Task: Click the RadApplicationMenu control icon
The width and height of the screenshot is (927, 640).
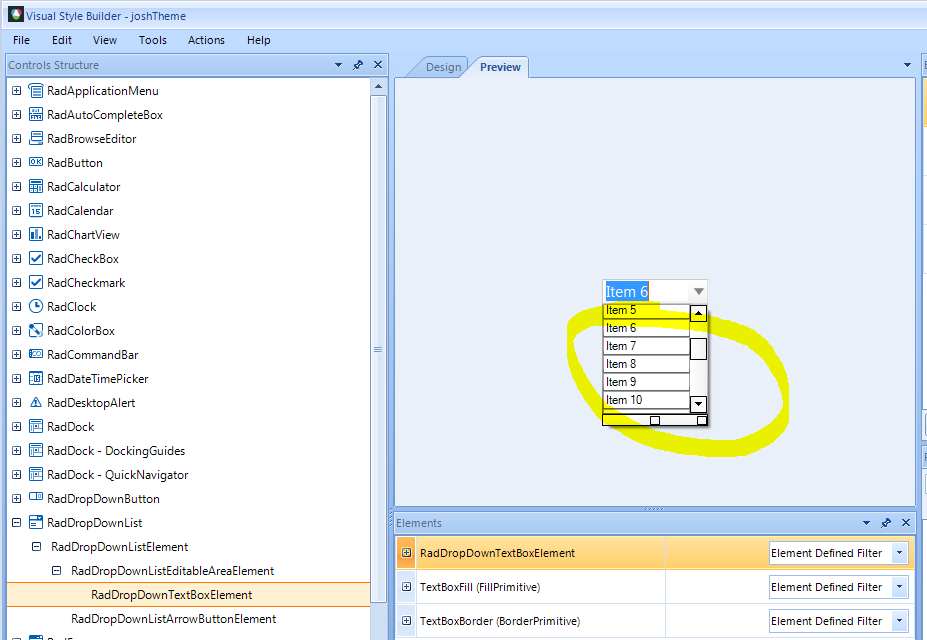Action: [x=36, y=90]
